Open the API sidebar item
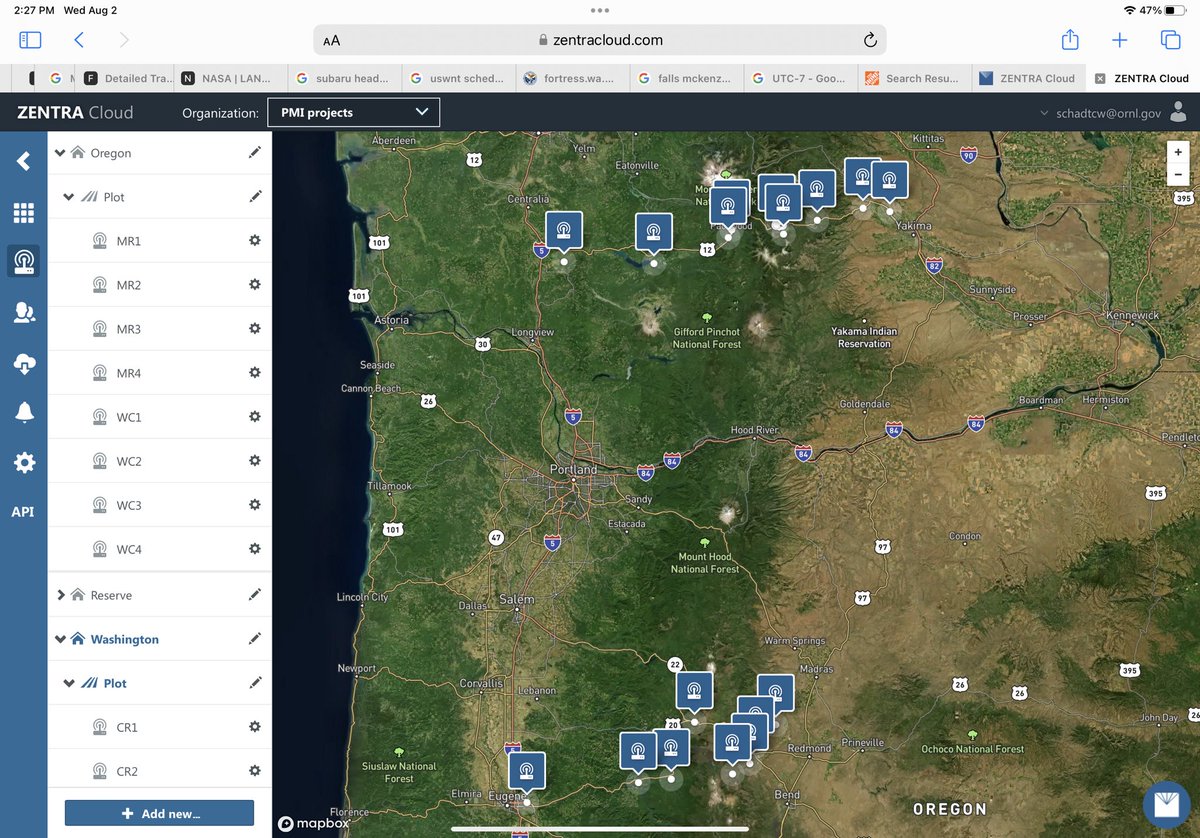The image size is (1200, 838). 23,512
